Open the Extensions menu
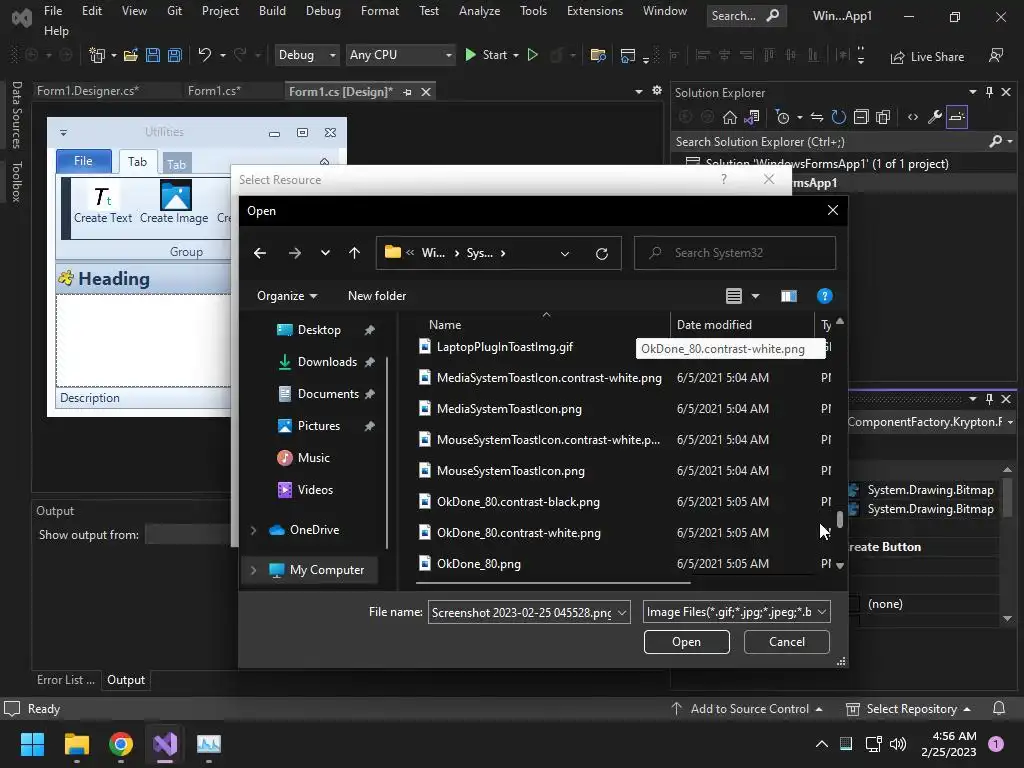 594,11
